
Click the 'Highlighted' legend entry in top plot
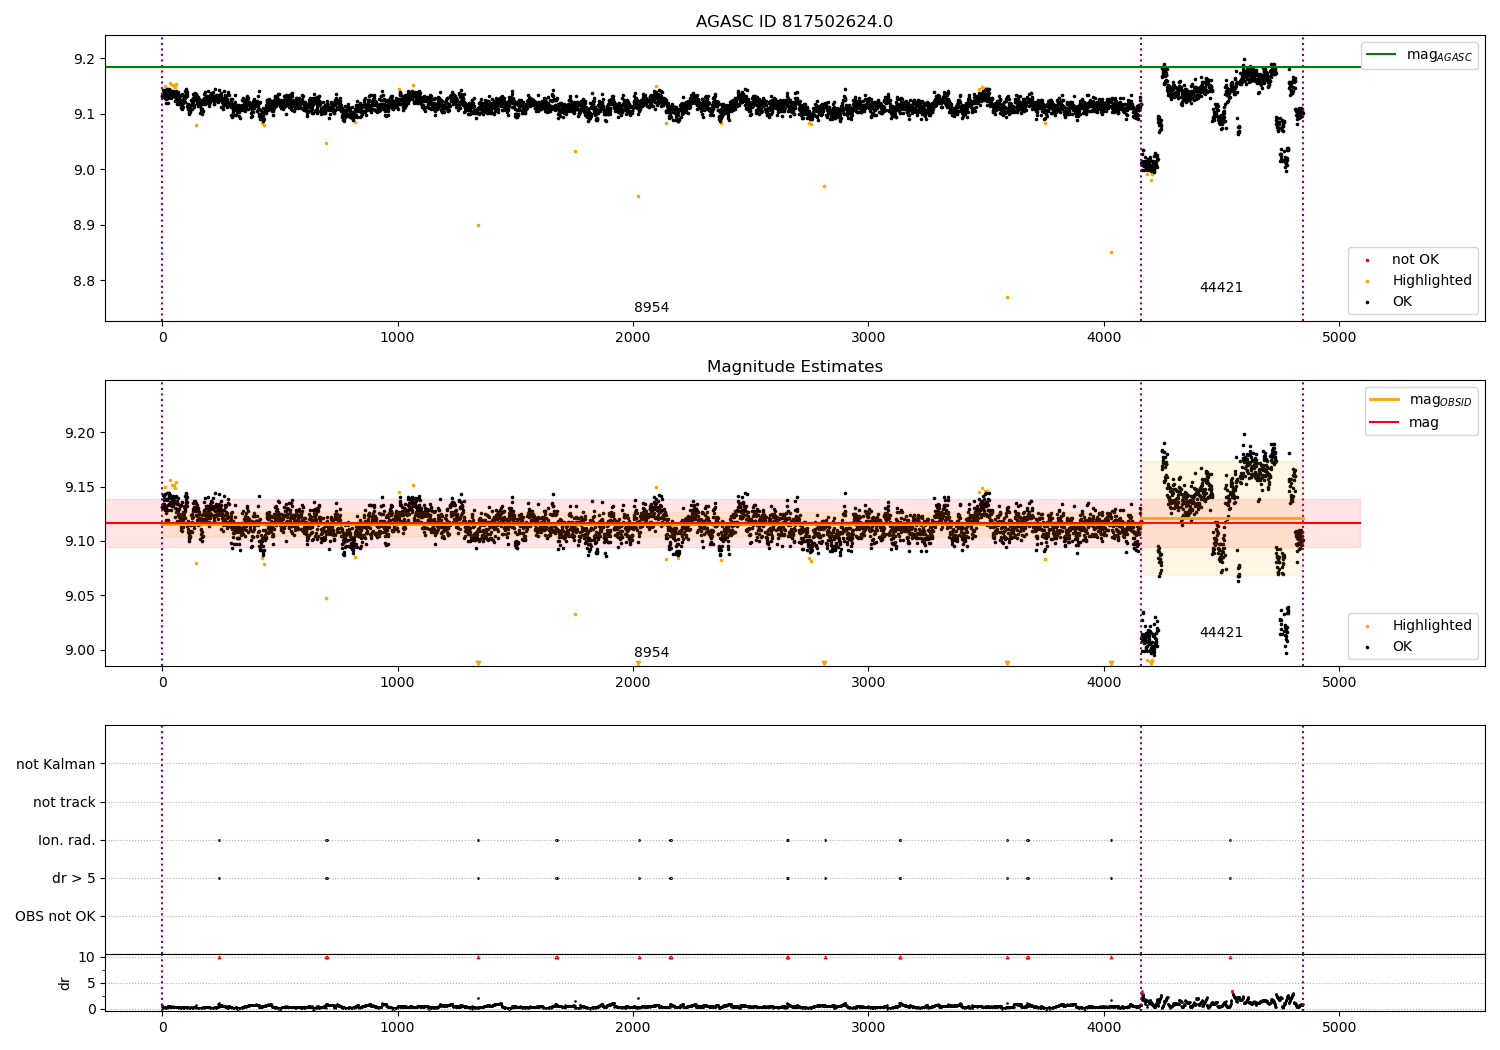tap(1418, 281)
